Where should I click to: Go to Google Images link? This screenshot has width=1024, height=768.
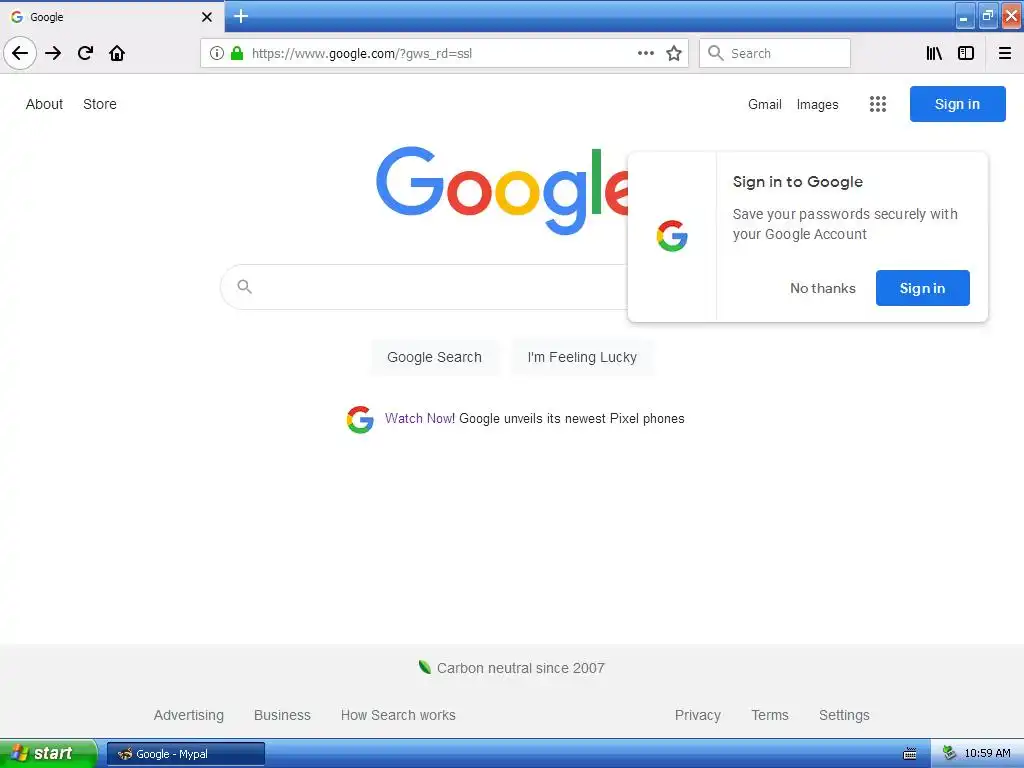[x=818, y=104]
